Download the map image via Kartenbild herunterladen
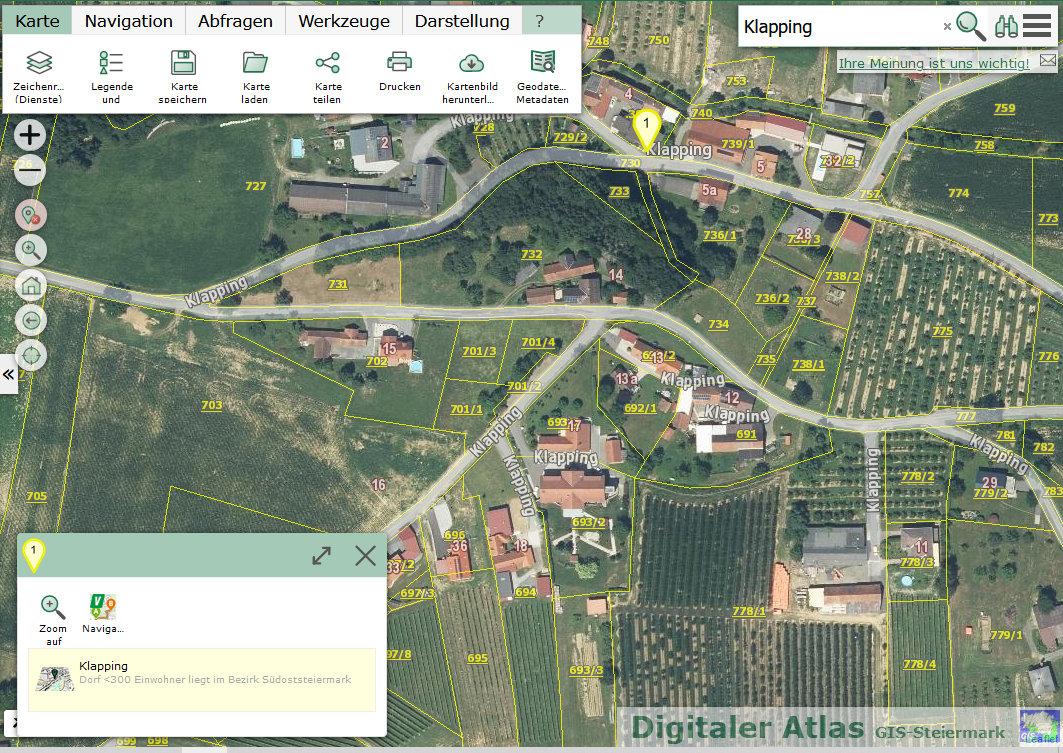The image size is (1063, 753). (x=470, y=64)
